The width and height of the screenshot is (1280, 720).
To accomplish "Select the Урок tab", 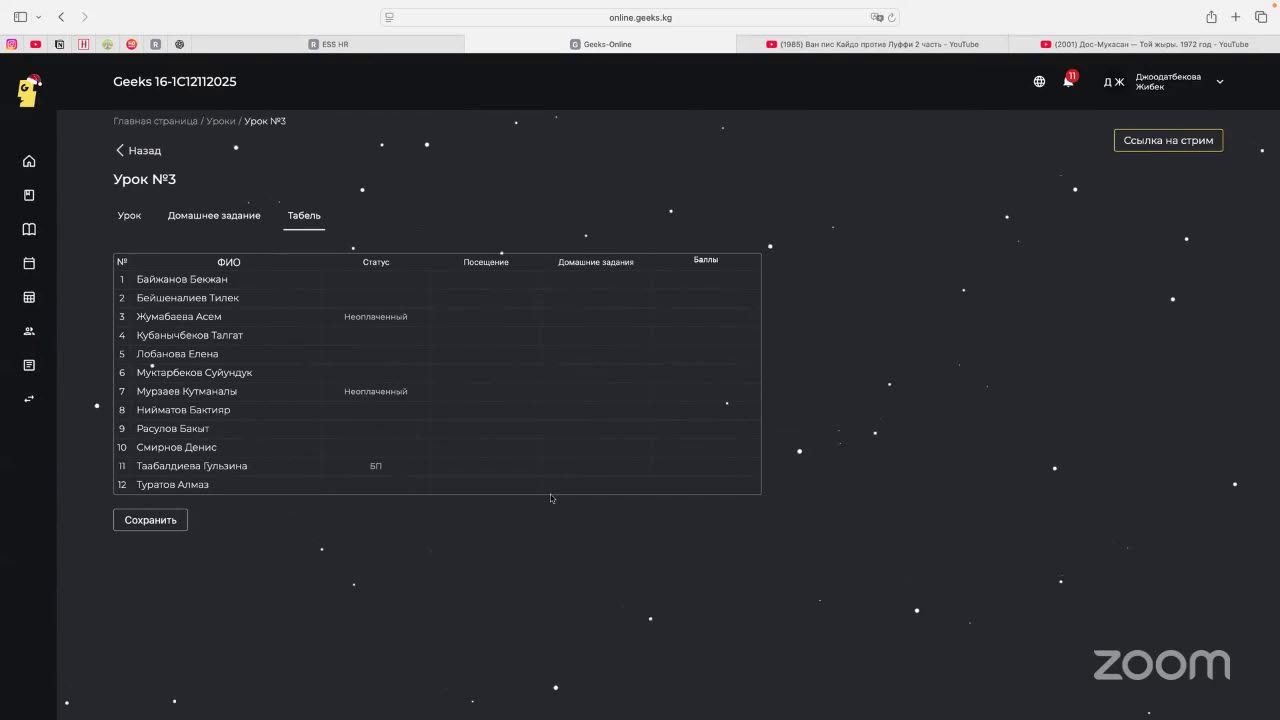I will click(129, 215).
